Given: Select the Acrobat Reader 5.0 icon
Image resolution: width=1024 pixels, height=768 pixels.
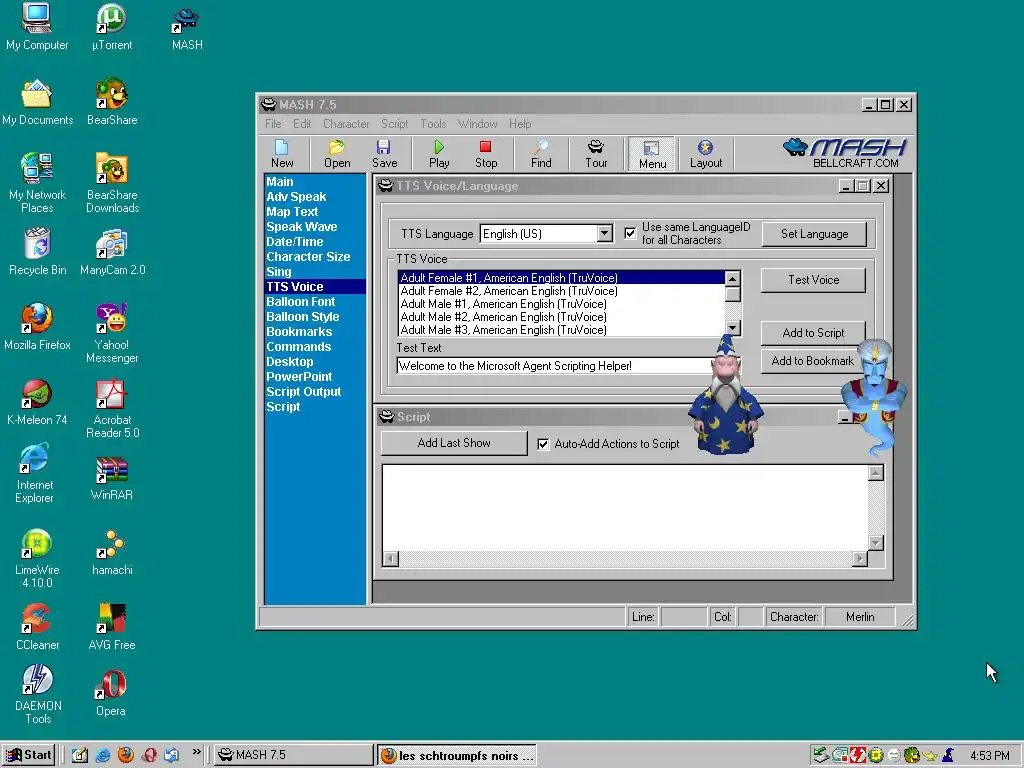Looking at the screenshot, I should click(112, 408).
